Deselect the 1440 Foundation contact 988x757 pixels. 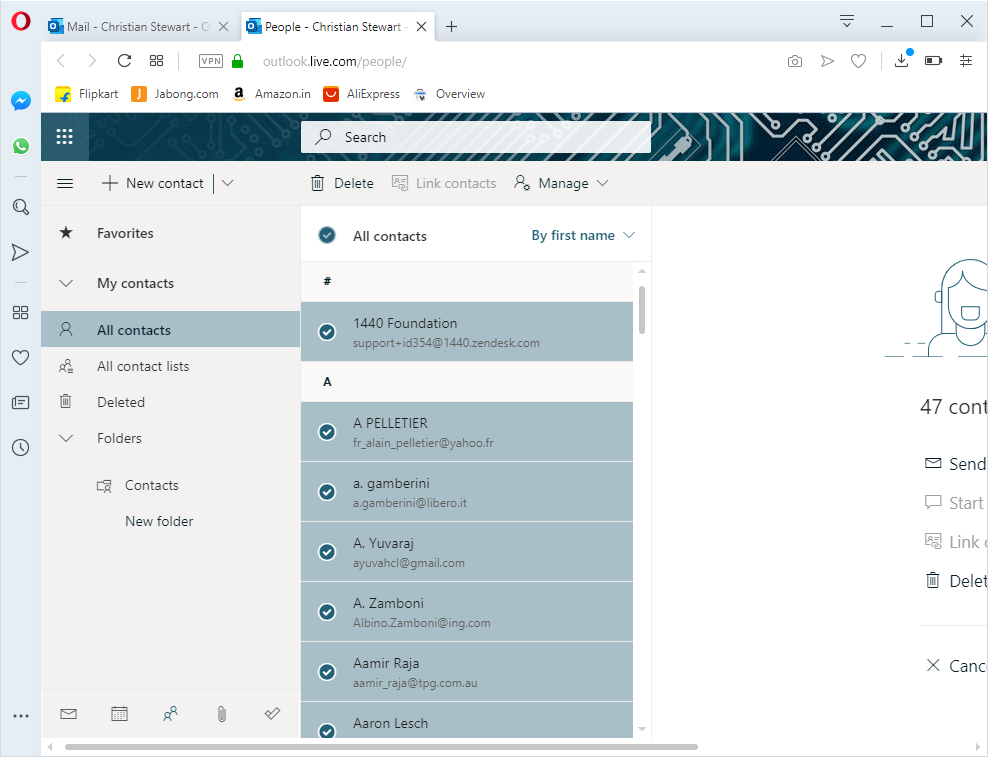click(327, 332)
